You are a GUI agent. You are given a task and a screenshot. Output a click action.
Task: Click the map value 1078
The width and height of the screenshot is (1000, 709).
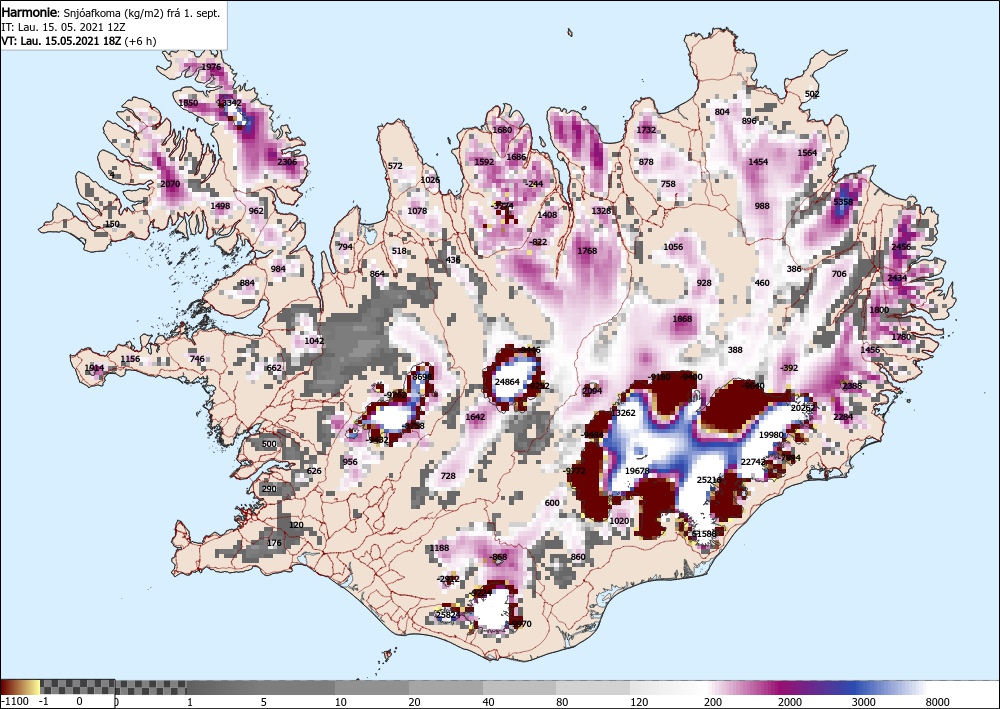[x=417, y=211]
